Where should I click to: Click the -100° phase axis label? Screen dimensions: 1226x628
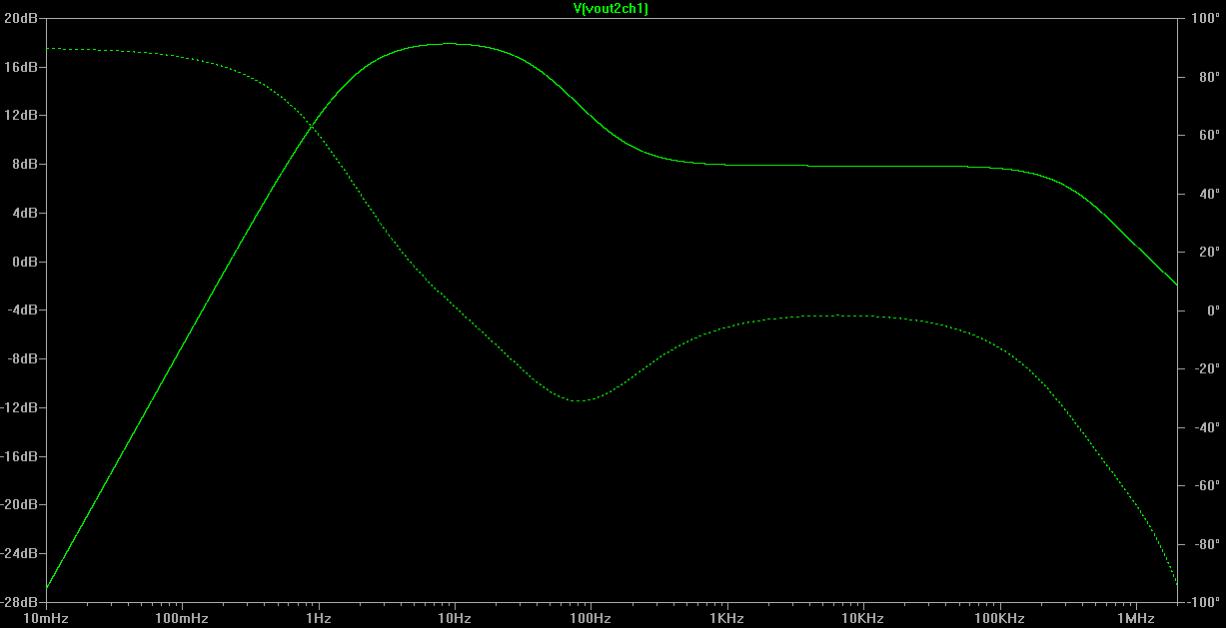[1204, 603]
